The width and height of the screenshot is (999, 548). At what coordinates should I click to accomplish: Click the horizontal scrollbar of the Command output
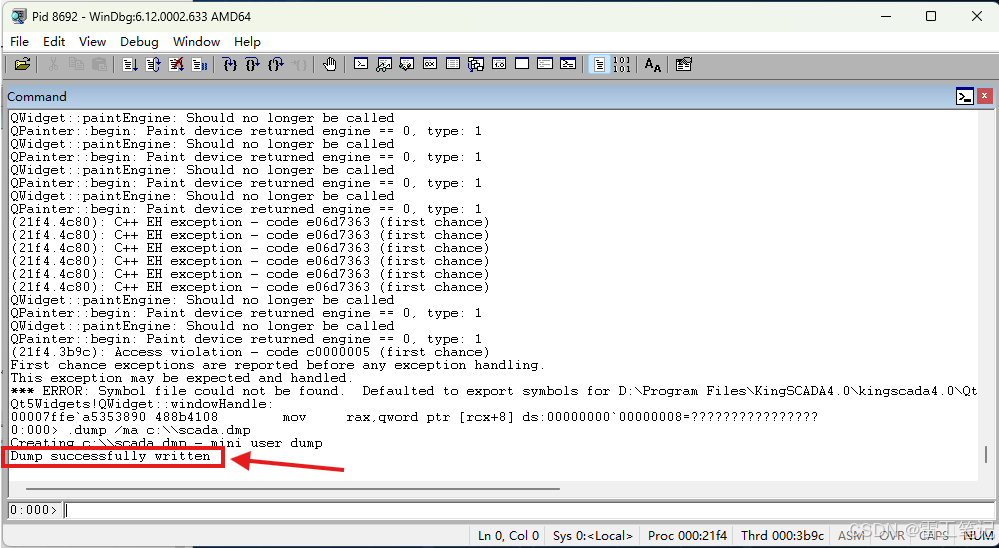coord(293,489)
